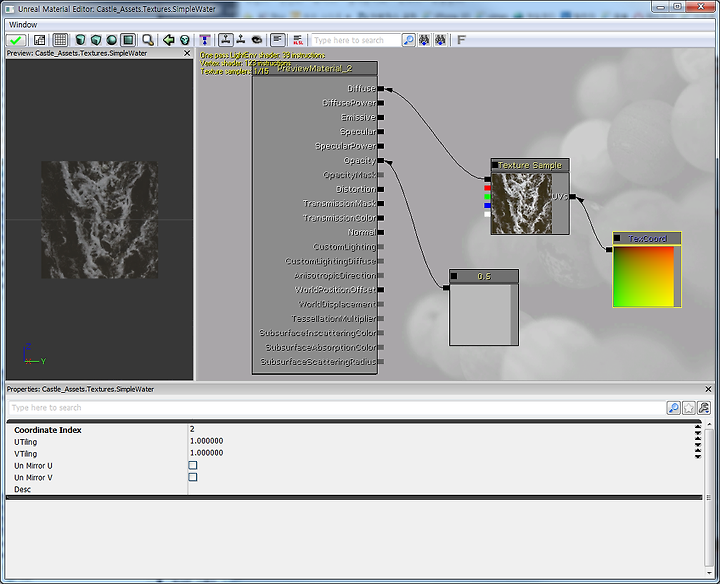720x584 pixels.
Task: Click the VTiling value 1.000000
Action: [x=207, y=453]
